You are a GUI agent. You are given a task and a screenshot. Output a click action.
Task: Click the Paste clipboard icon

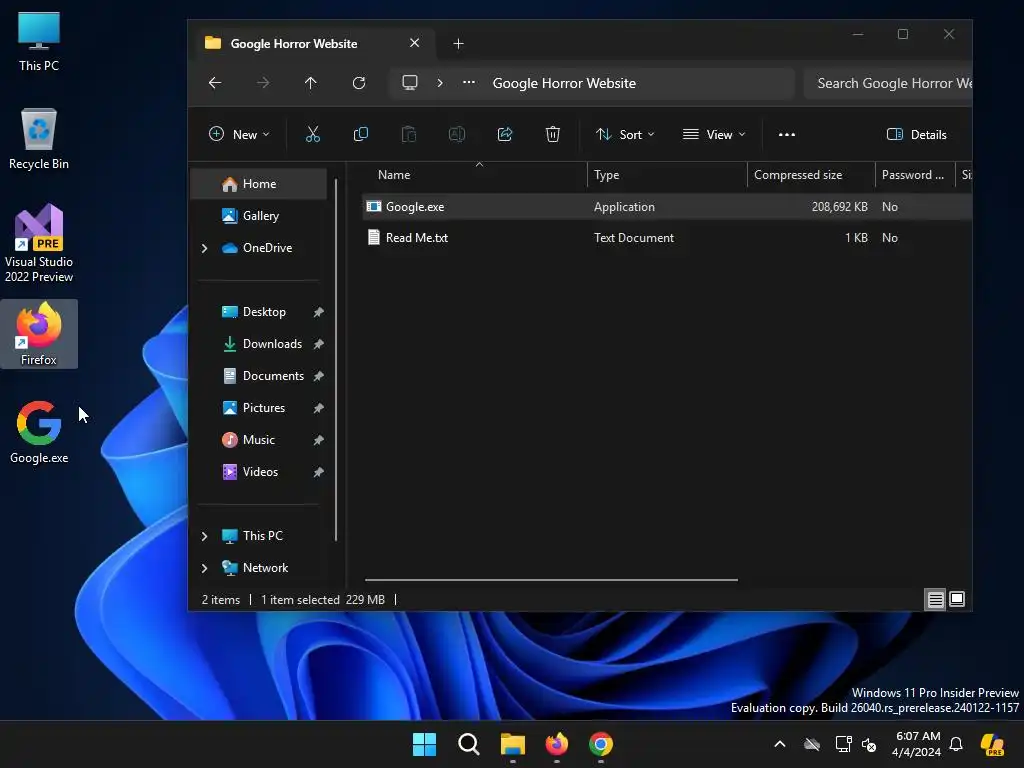coord(409,135)
